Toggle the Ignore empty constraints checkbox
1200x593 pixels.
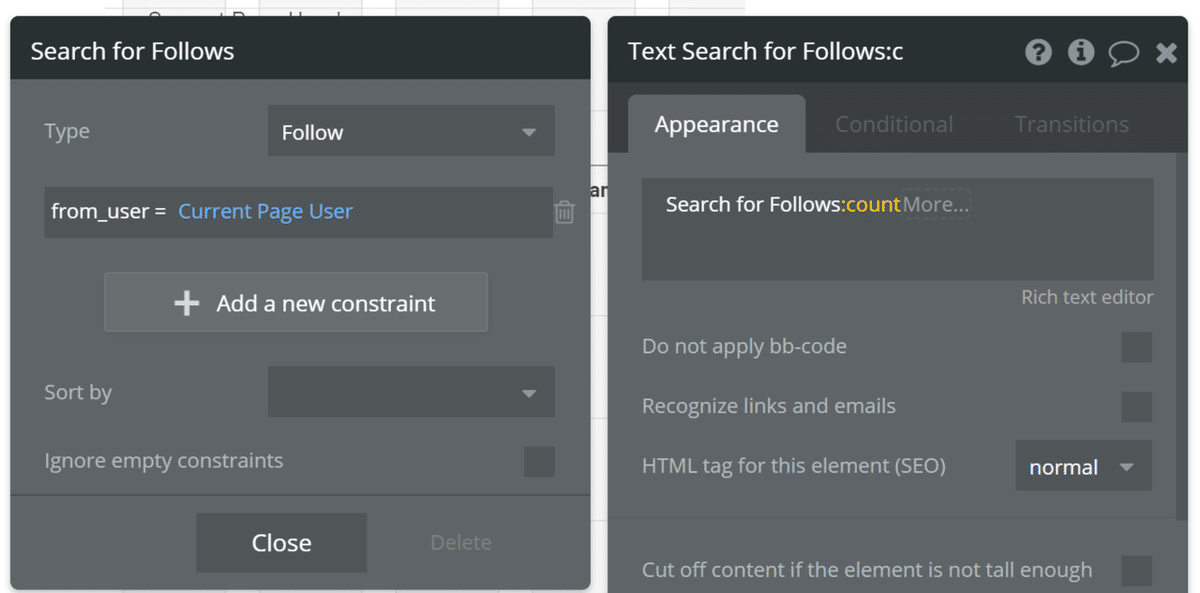539,461
